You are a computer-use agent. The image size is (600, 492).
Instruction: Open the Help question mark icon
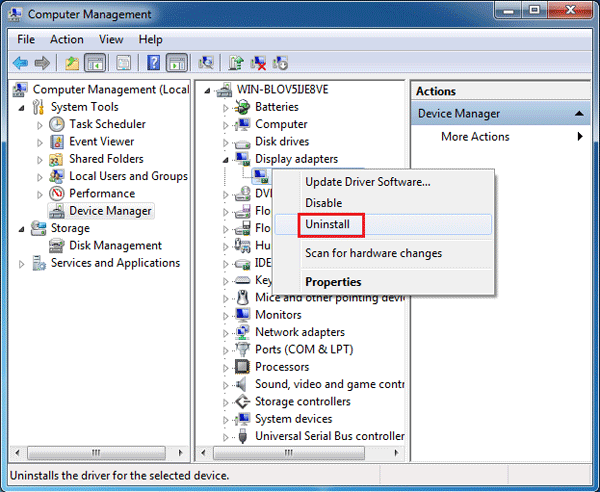click(153, 63)
